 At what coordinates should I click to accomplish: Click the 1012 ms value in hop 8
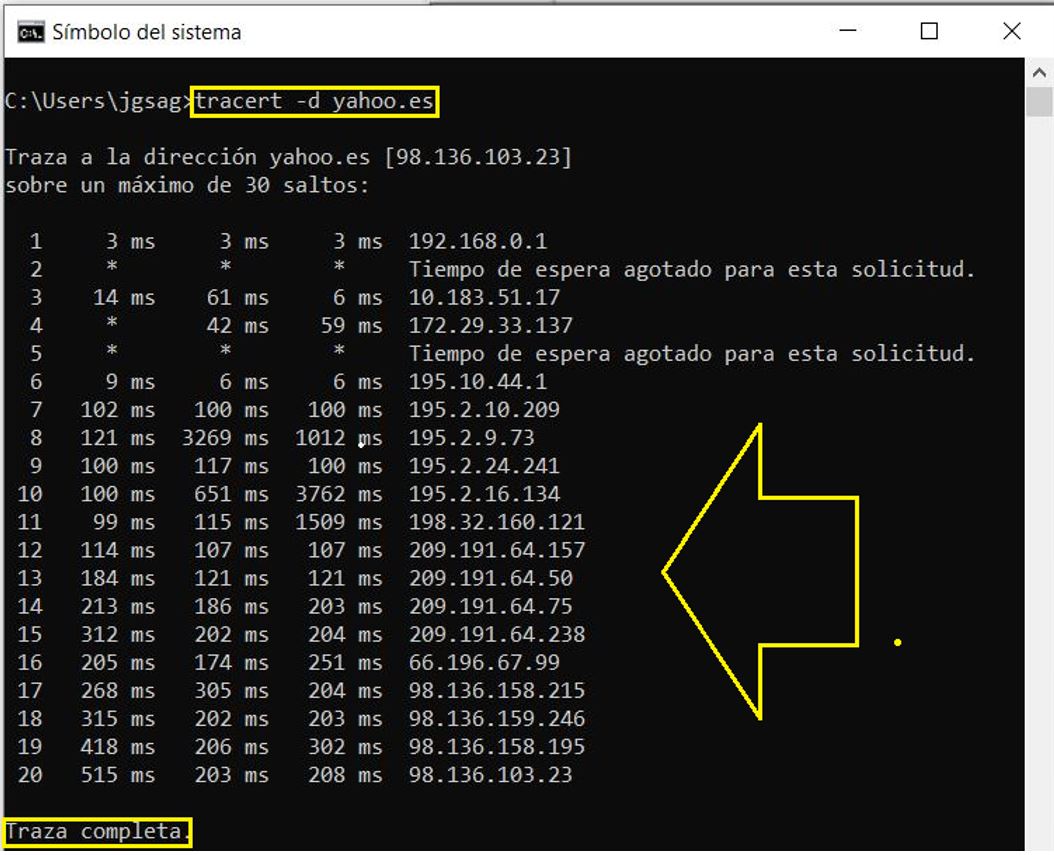click(x=339, y=438)
